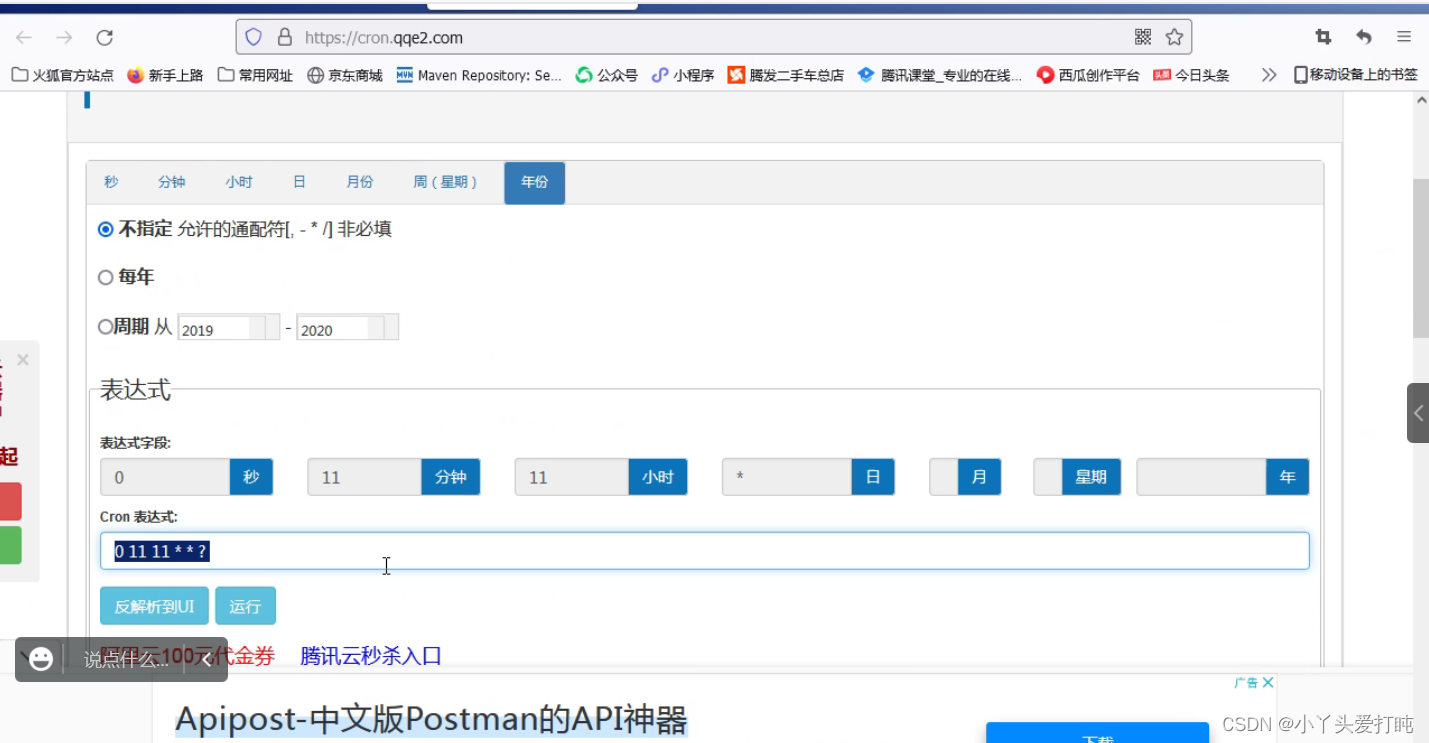Open the 西瓜创作平台 bookmark
1429x743 pixels.
click(x=1088, y=75)
